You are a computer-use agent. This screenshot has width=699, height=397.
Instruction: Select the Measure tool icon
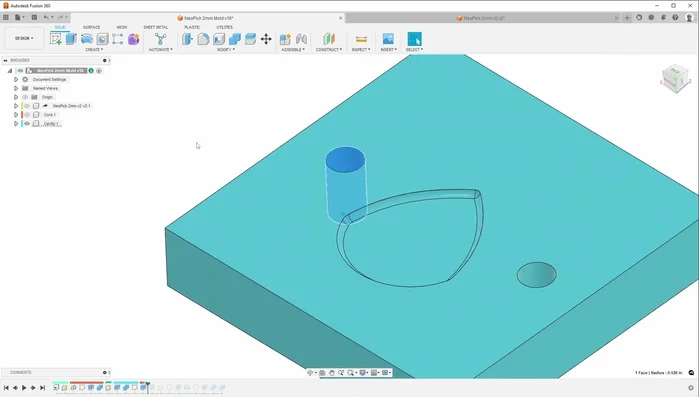coord(361,39)
